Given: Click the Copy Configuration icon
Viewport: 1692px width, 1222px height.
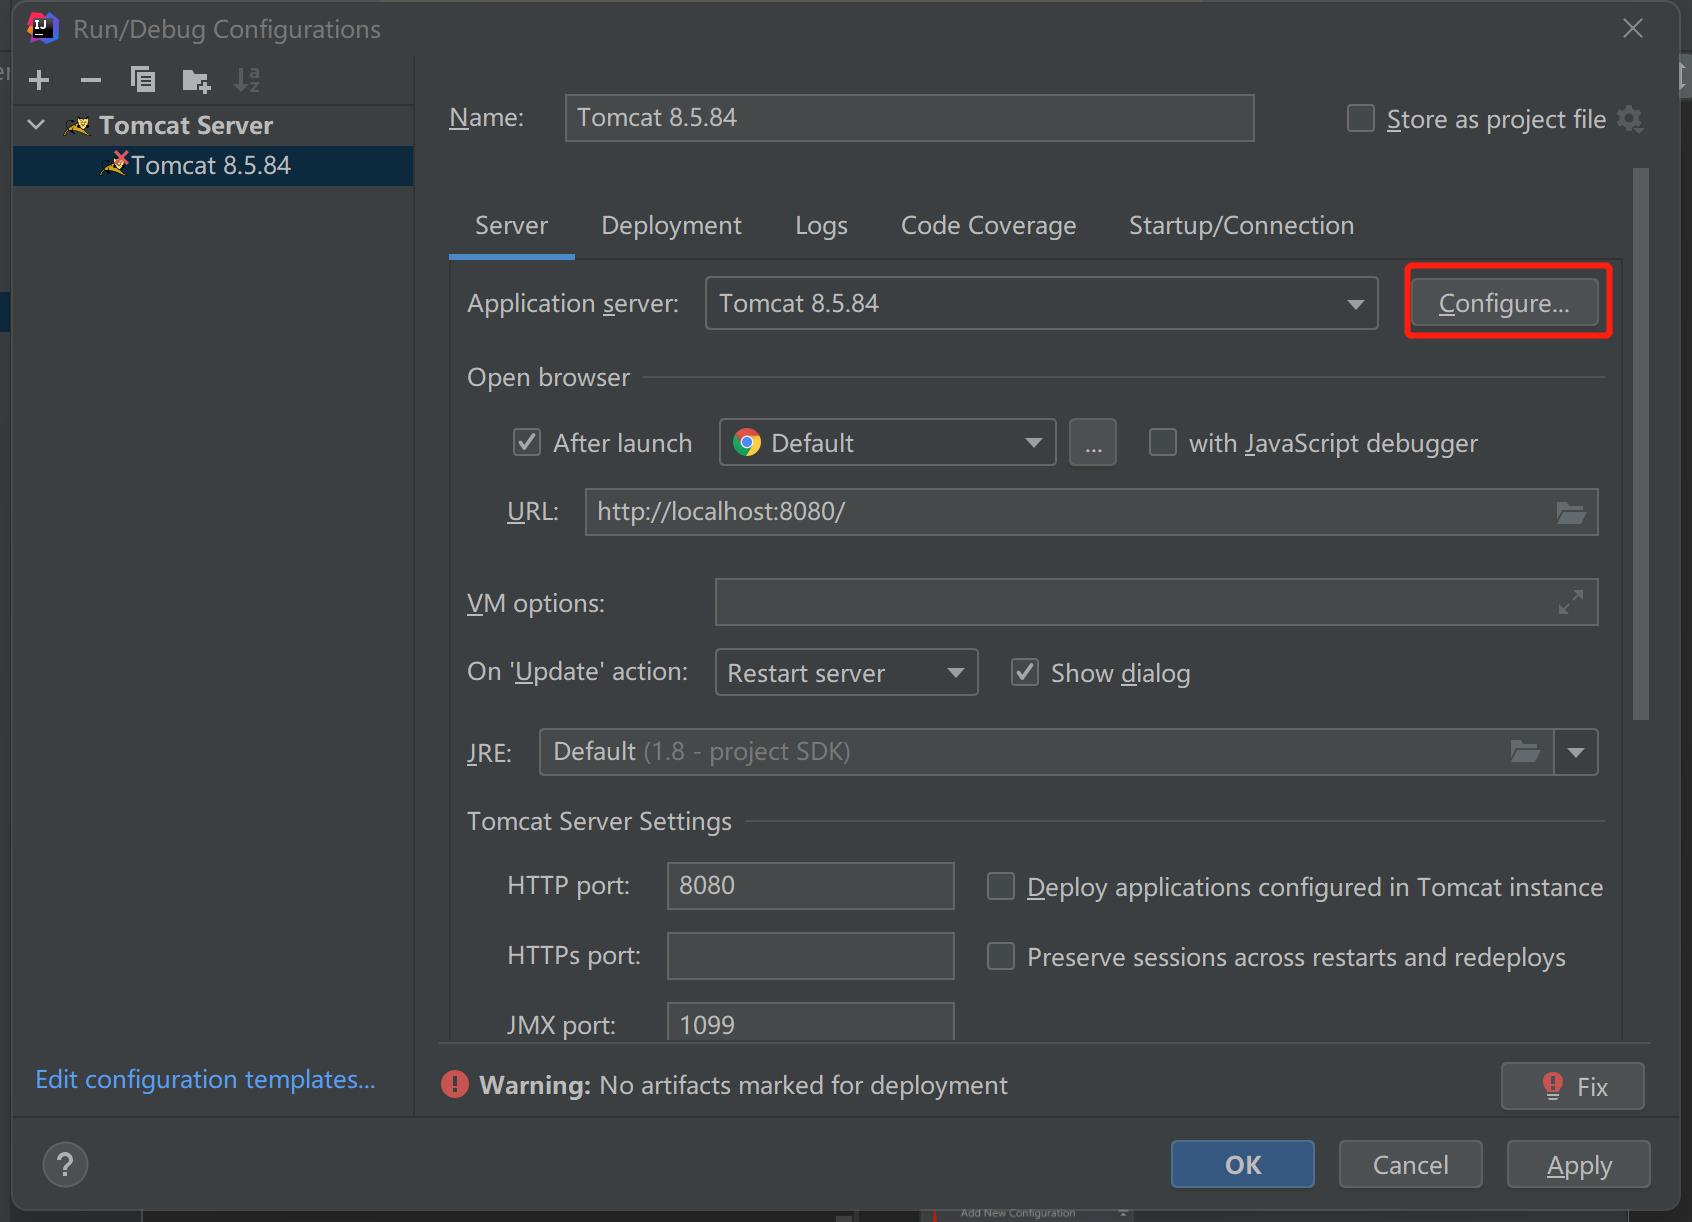Looking at the screenshot, I should click(143, 80).
